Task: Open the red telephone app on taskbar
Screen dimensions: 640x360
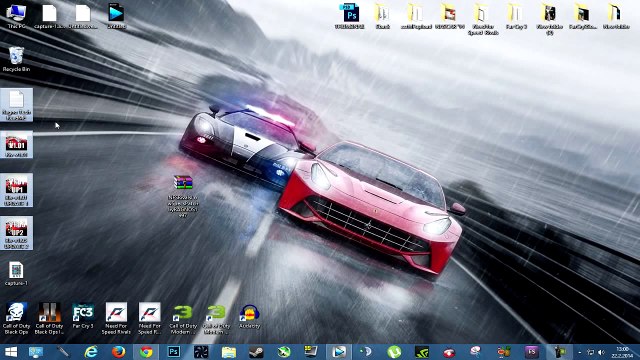Action: (449, 352)
